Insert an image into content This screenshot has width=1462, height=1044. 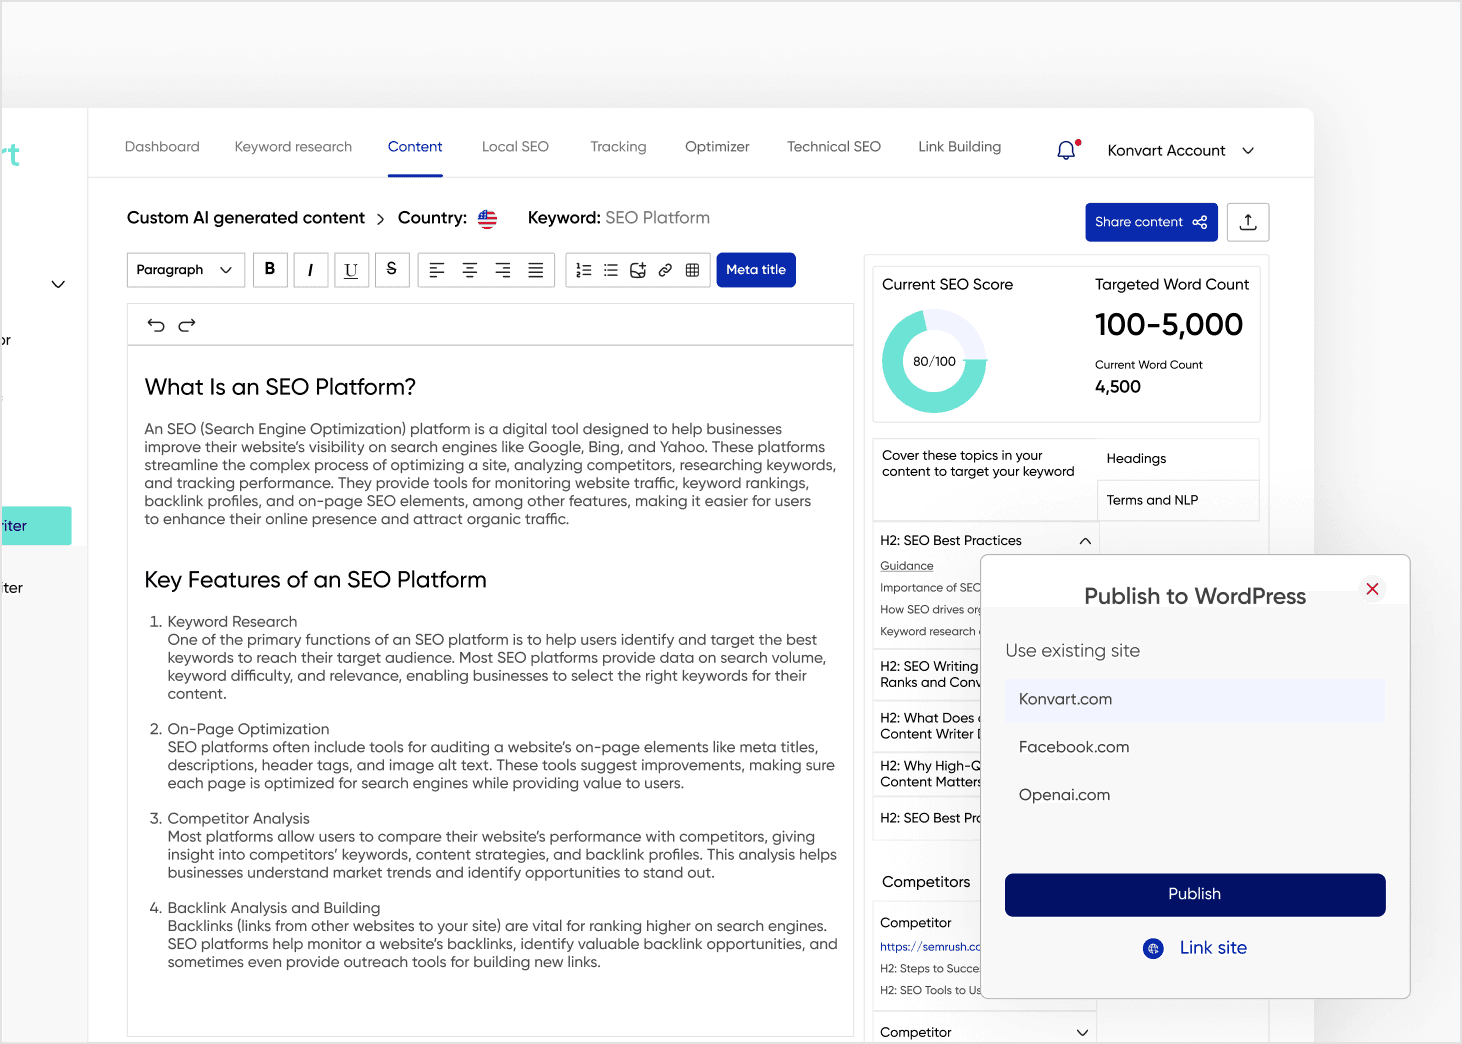pos(638,270)
